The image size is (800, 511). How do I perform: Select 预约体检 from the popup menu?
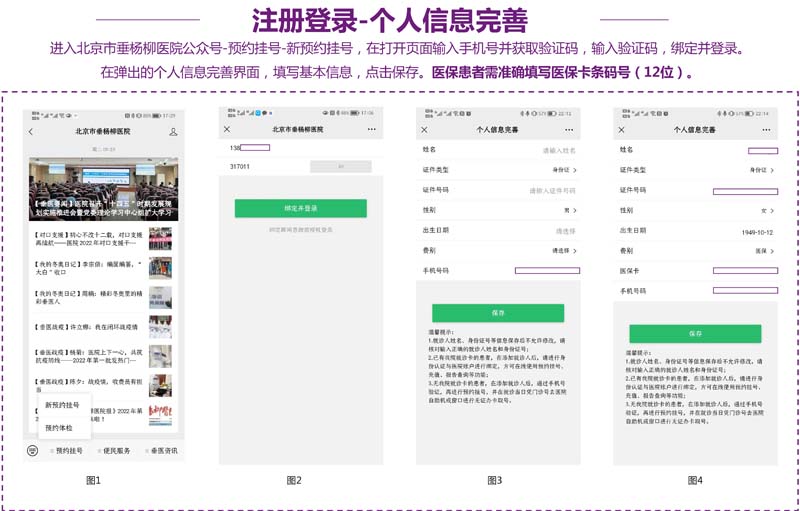(59, 428)
